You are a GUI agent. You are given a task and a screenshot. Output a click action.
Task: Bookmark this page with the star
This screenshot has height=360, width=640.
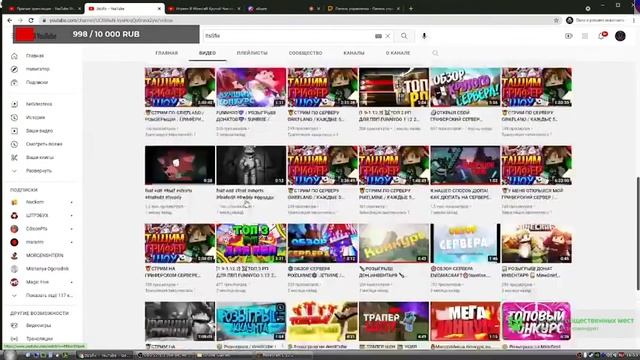click(556, 20)
